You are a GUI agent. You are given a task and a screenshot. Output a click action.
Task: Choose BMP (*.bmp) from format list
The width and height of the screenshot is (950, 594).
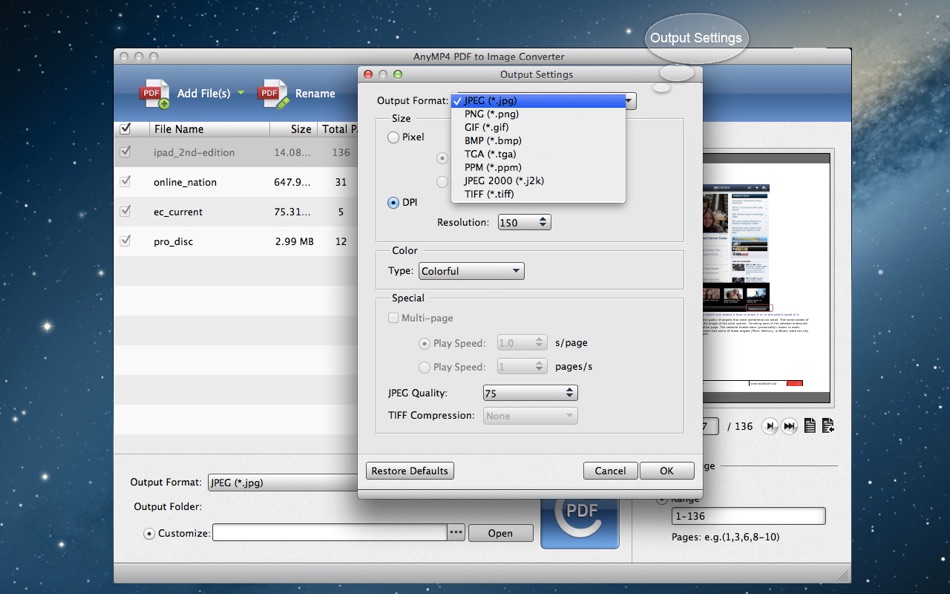(x=538, y=141)
